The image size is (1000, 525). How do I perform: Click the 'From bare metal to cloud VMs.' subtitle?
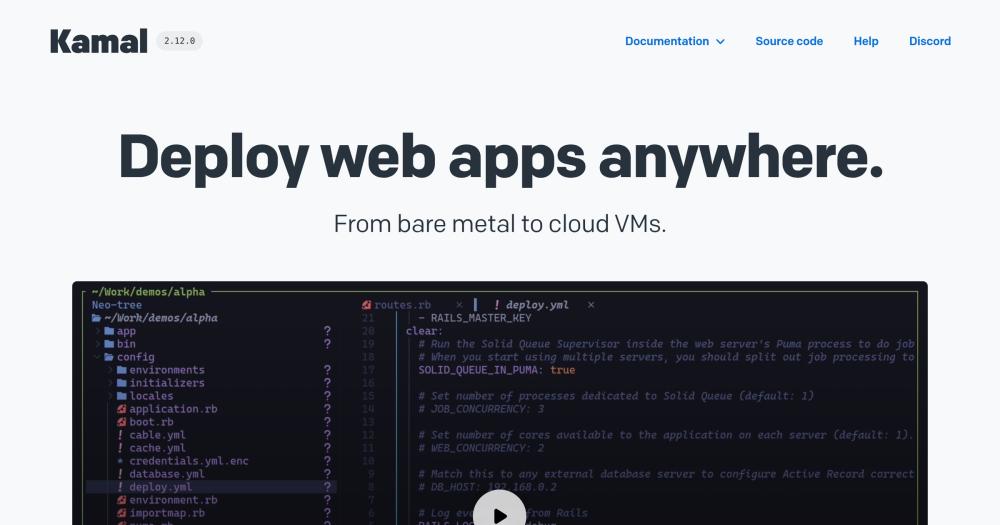tap(500, 224)
